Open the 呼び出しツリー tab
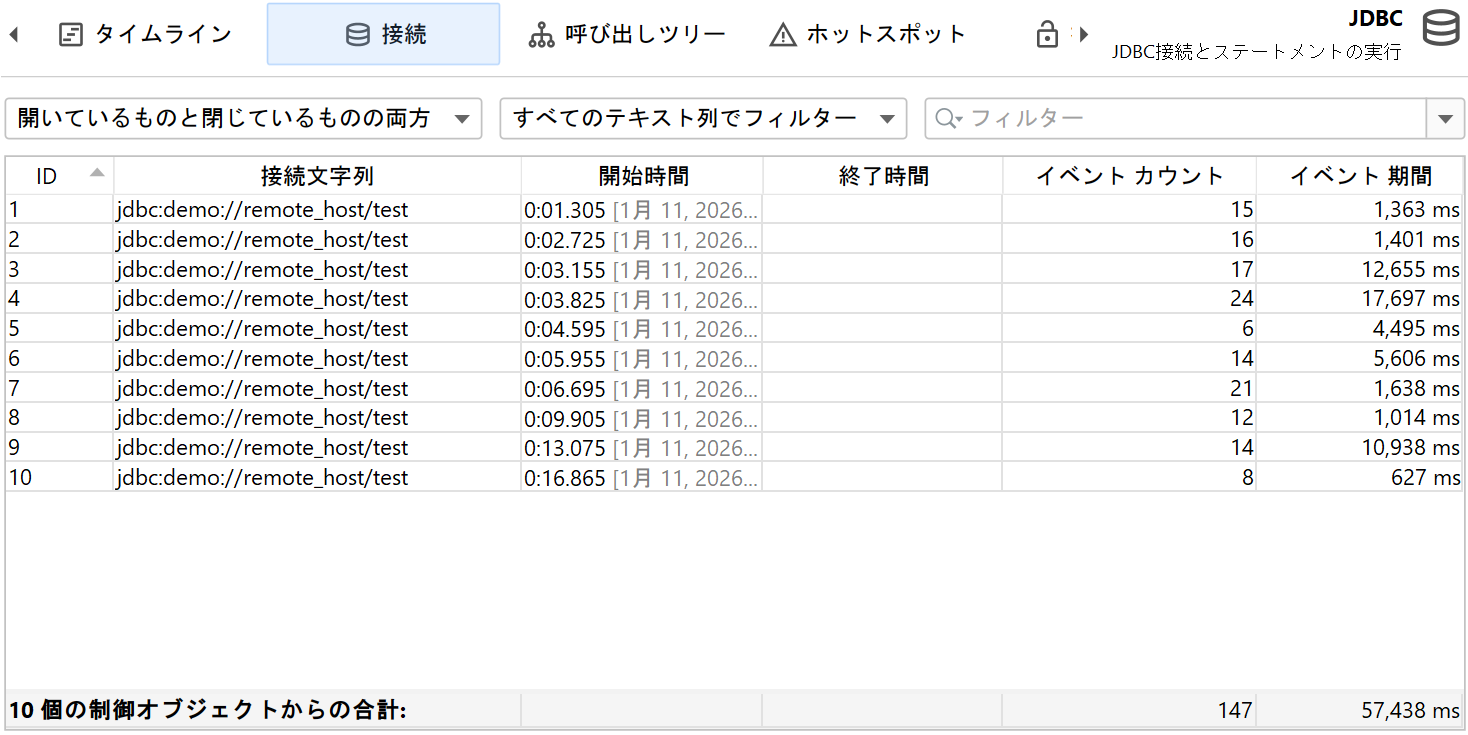This screenshot has height=735, width=1468. click(627, 35)
